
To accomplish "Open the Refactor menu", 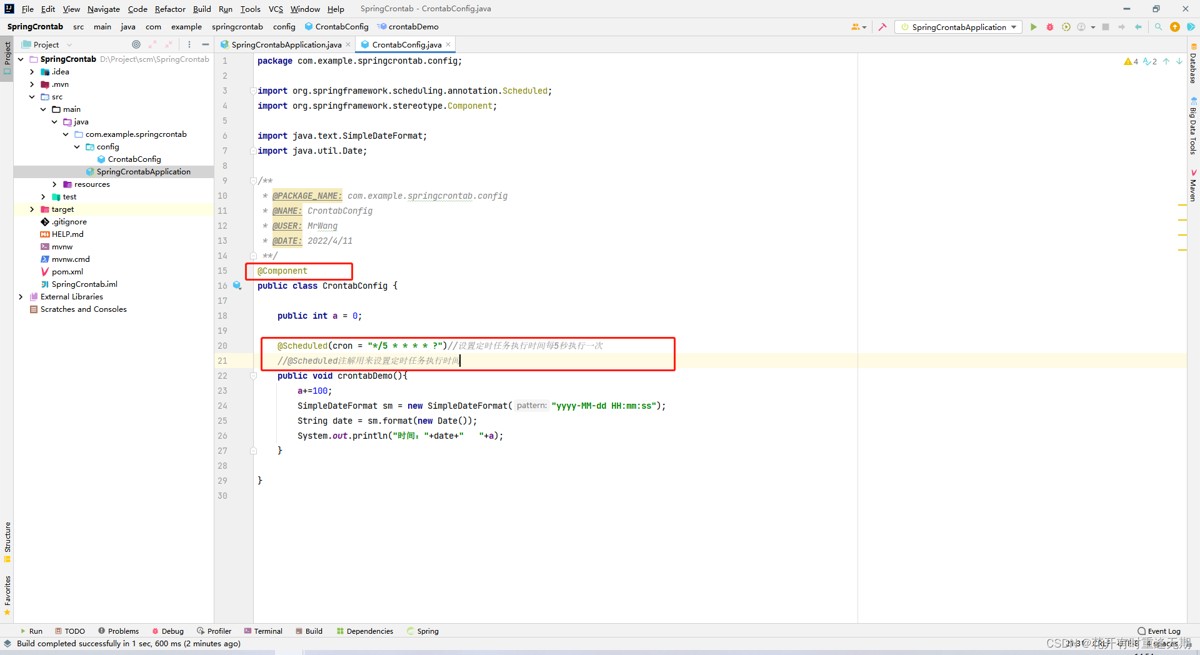I will click(x=170, y=9).
